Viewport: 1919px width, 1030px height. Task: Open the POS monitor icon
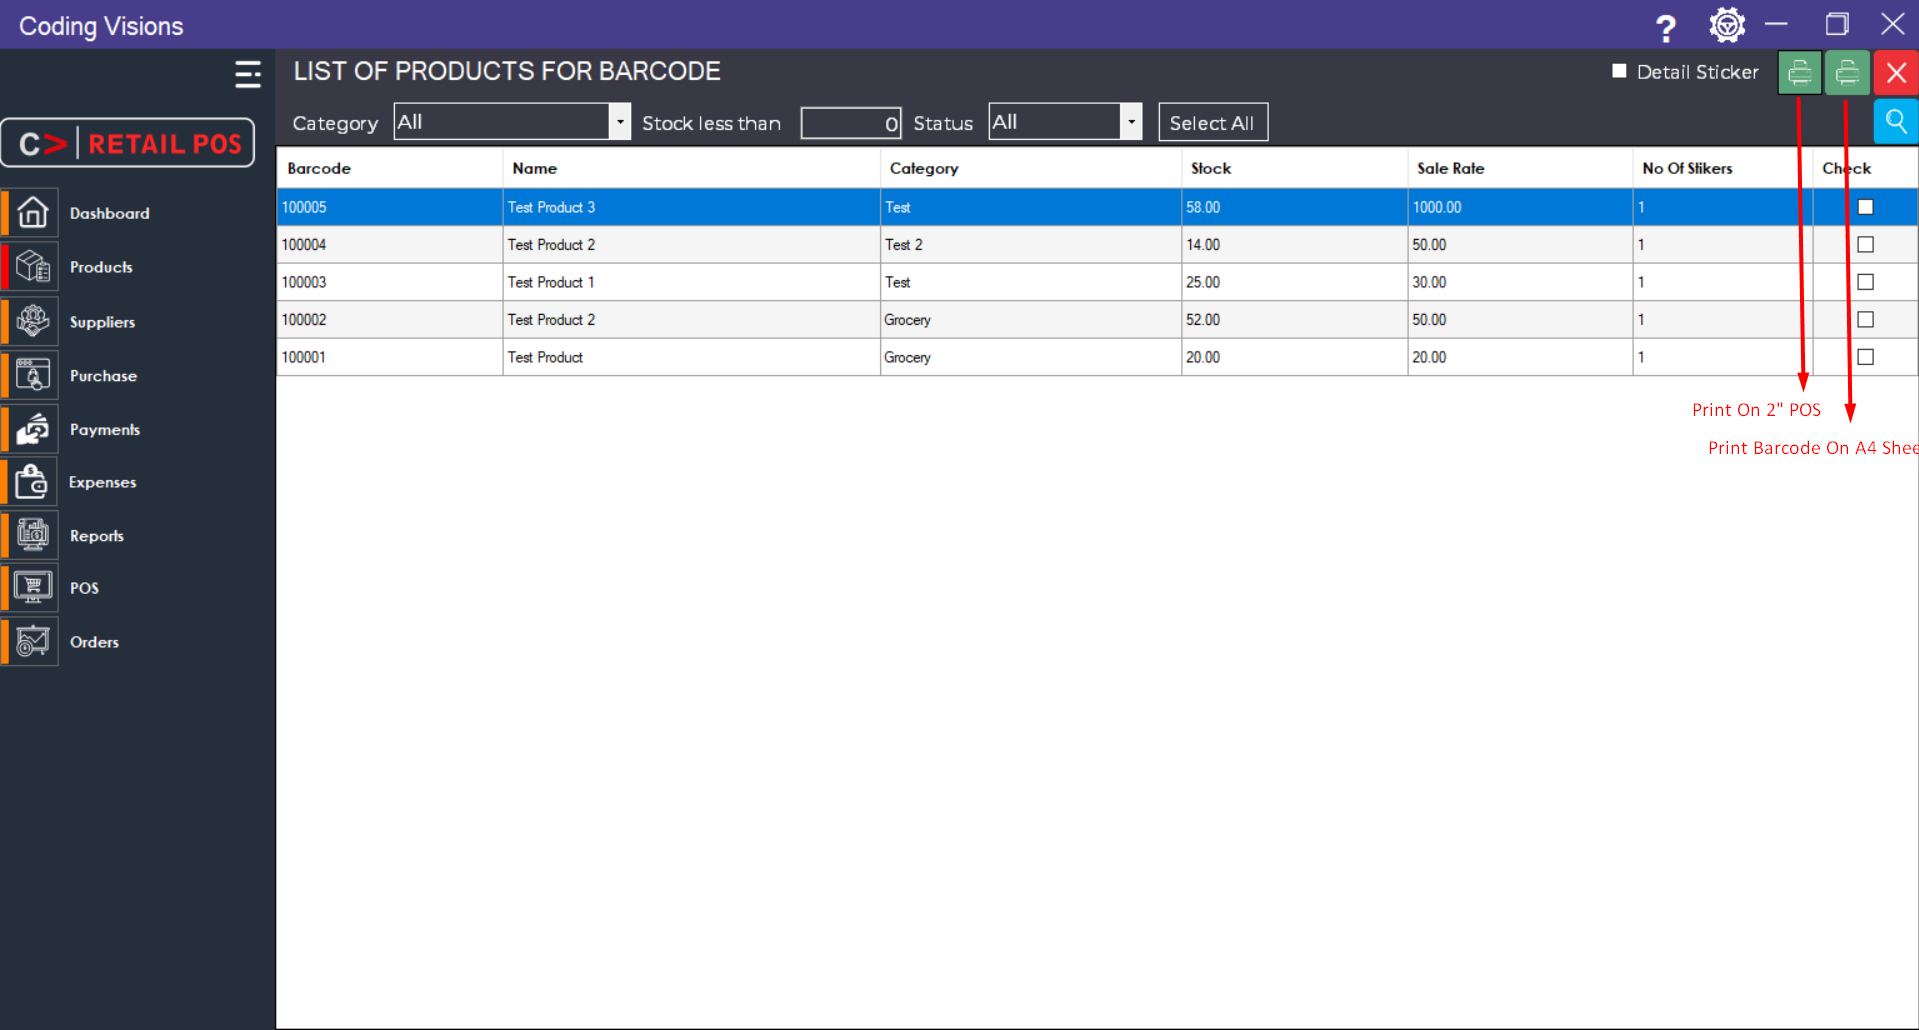tap(33, 588)
